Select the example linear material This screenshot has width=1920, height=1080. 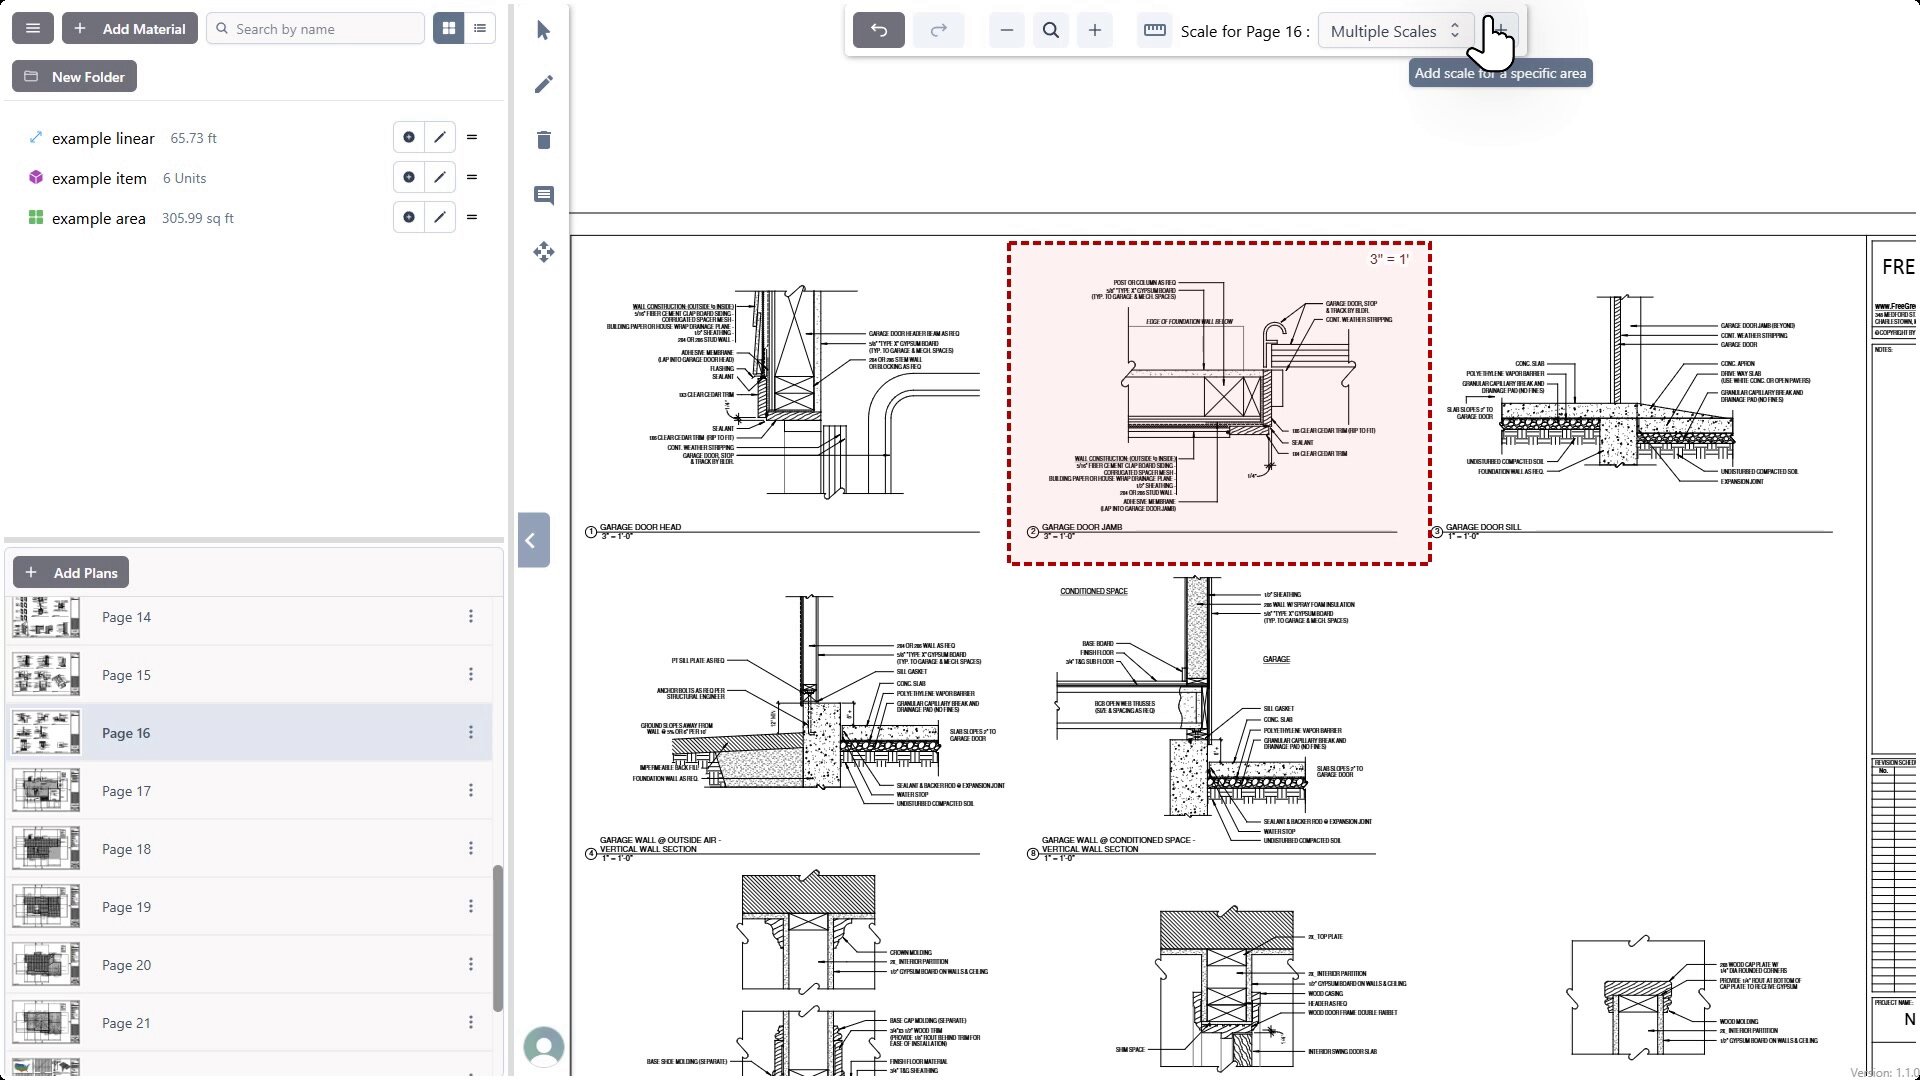pyautogui.click(x=103, y=138)
